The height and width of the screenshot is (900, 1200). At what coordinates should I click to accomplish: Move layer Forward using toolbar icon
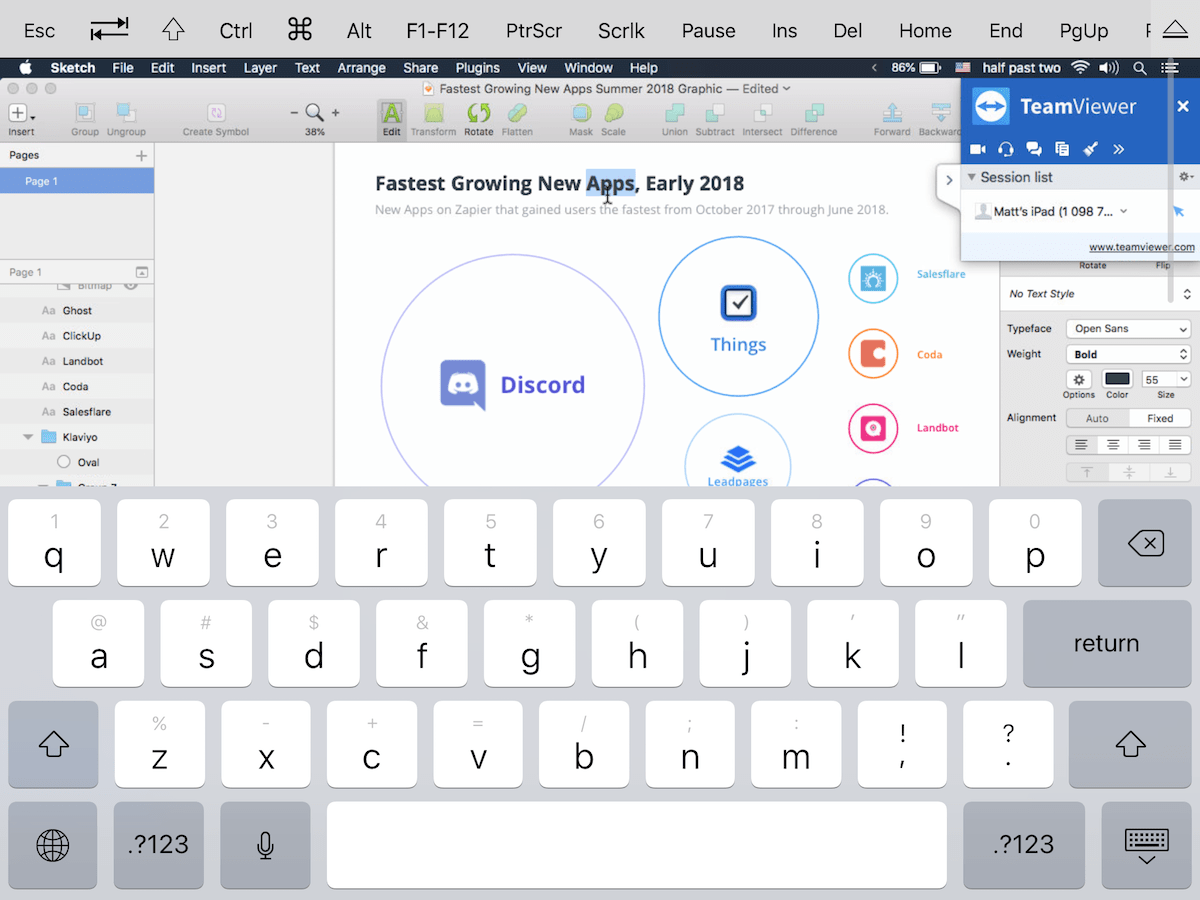tap(892, 118)
